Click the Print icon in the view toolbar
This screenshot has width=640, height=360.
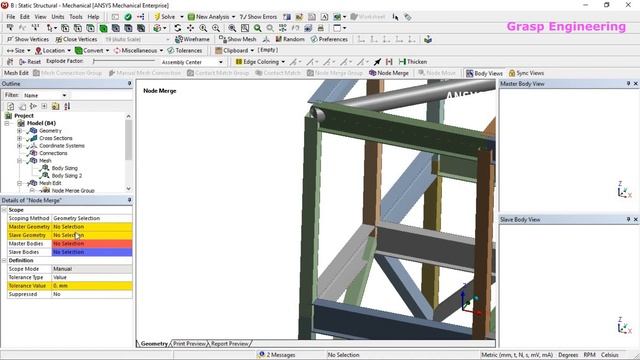tap(321, 28)
